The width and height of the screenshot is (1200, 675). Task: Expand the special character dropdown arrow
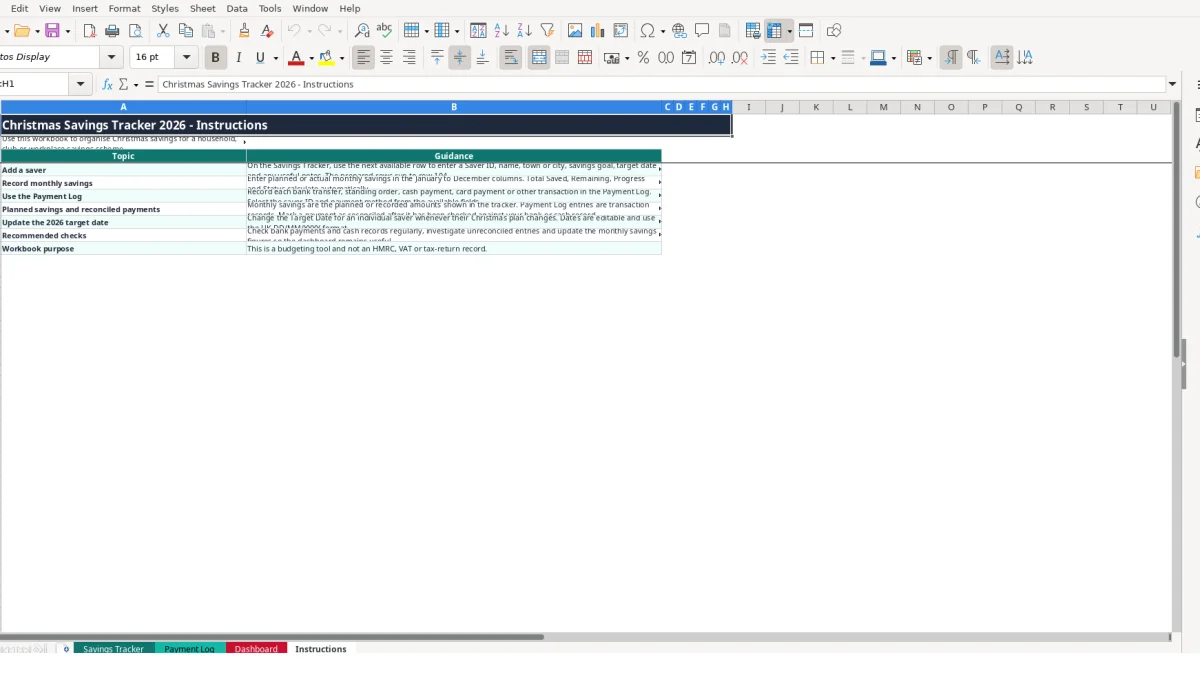pyautogui.click(x=663, y=31)
